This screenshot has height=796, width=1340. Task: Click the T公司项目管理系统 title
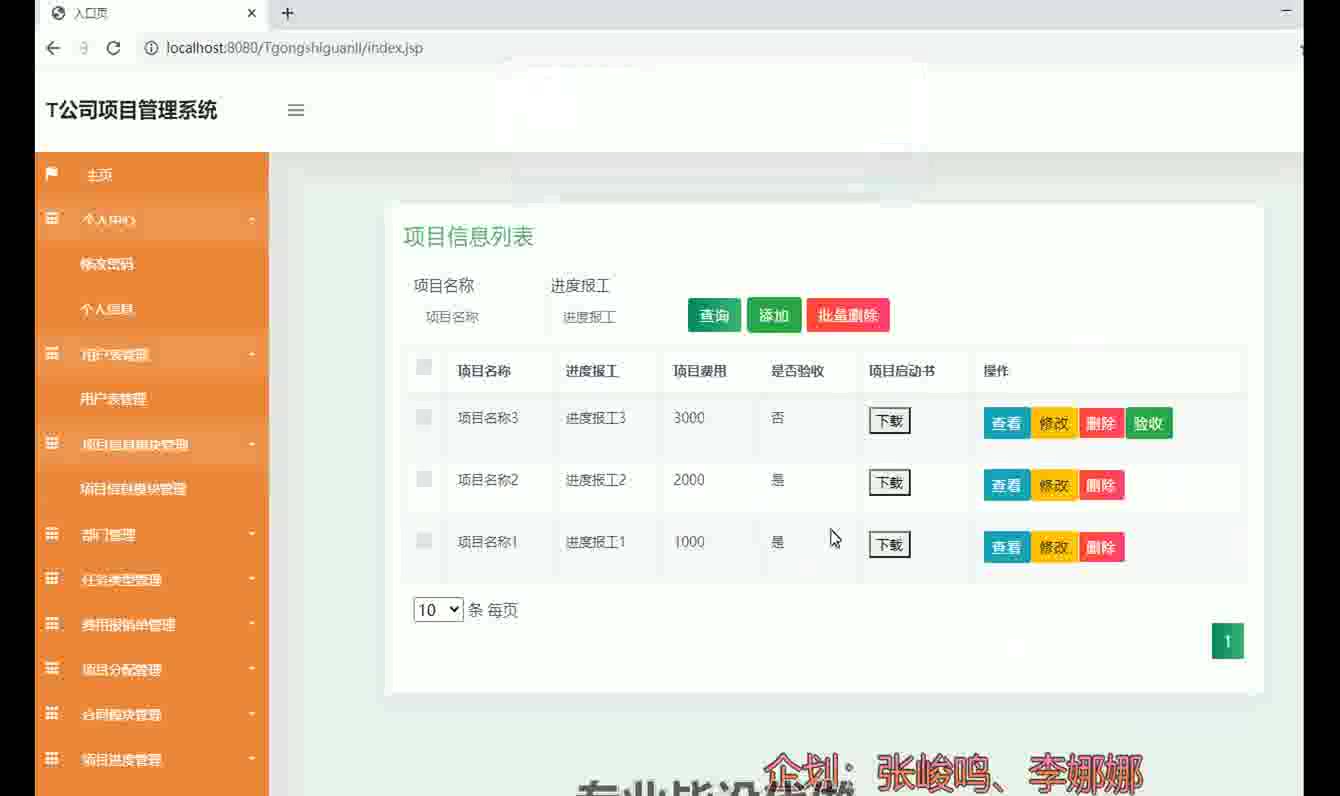click(x=131, y=110)
